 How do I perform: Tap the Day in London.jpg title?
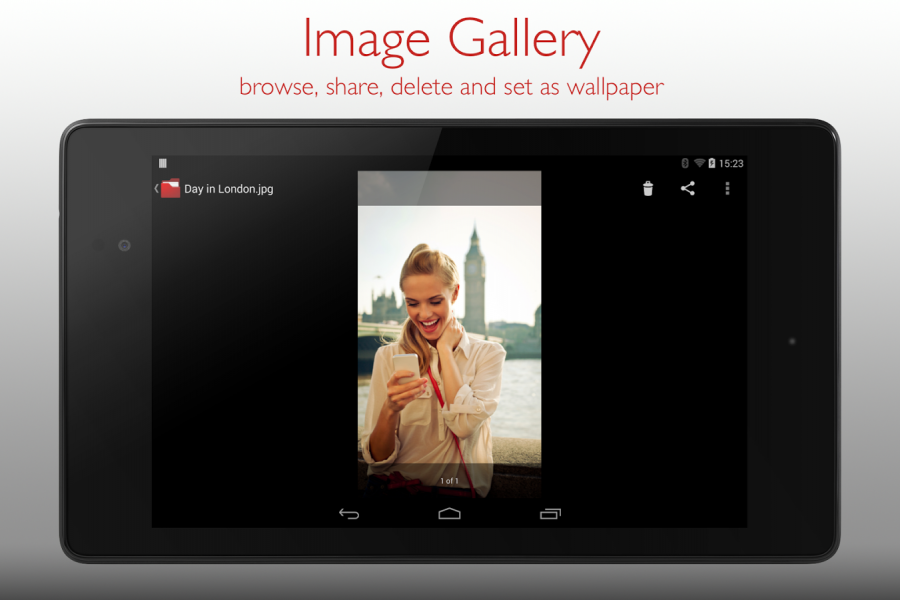click(228, 189)
